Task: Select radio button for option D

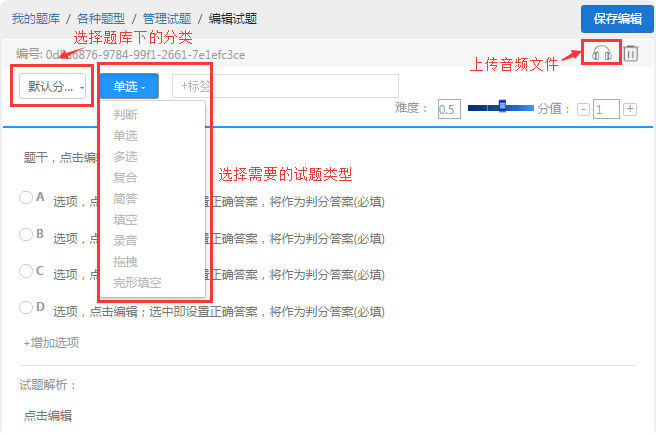Action: pyautogui.click(x=26, y=307)
